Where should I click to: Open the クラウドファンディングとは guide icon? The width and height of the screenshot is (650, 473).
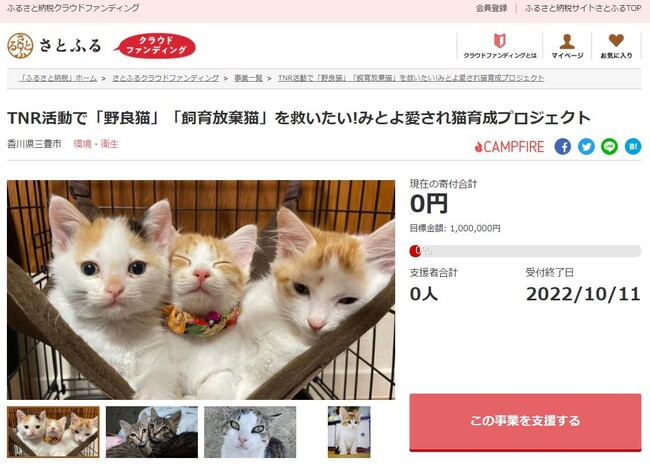[x=500, y=41]
